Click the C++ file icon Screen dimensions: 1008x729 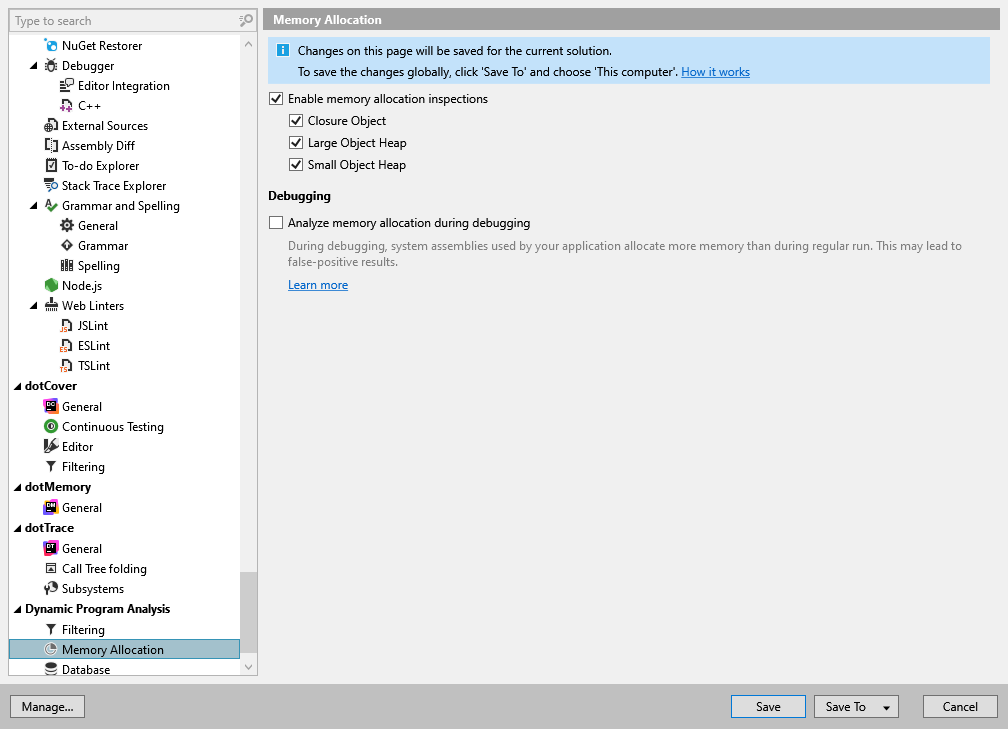click(67, 105)
